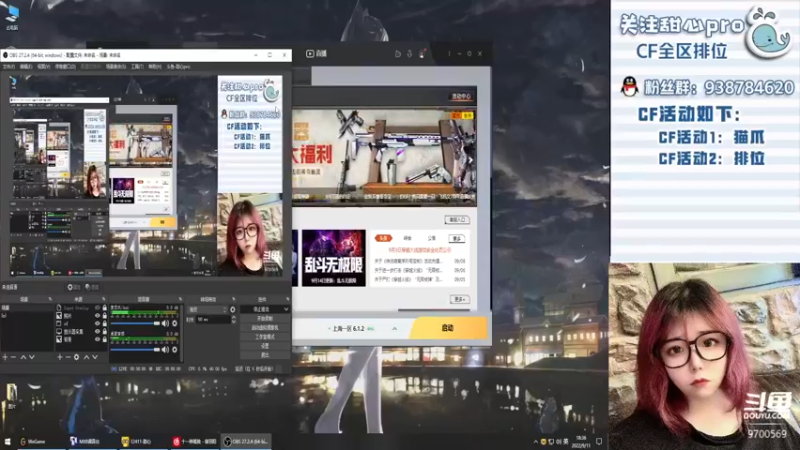Open source properties gear in sources toolbar

click(77, 357)
